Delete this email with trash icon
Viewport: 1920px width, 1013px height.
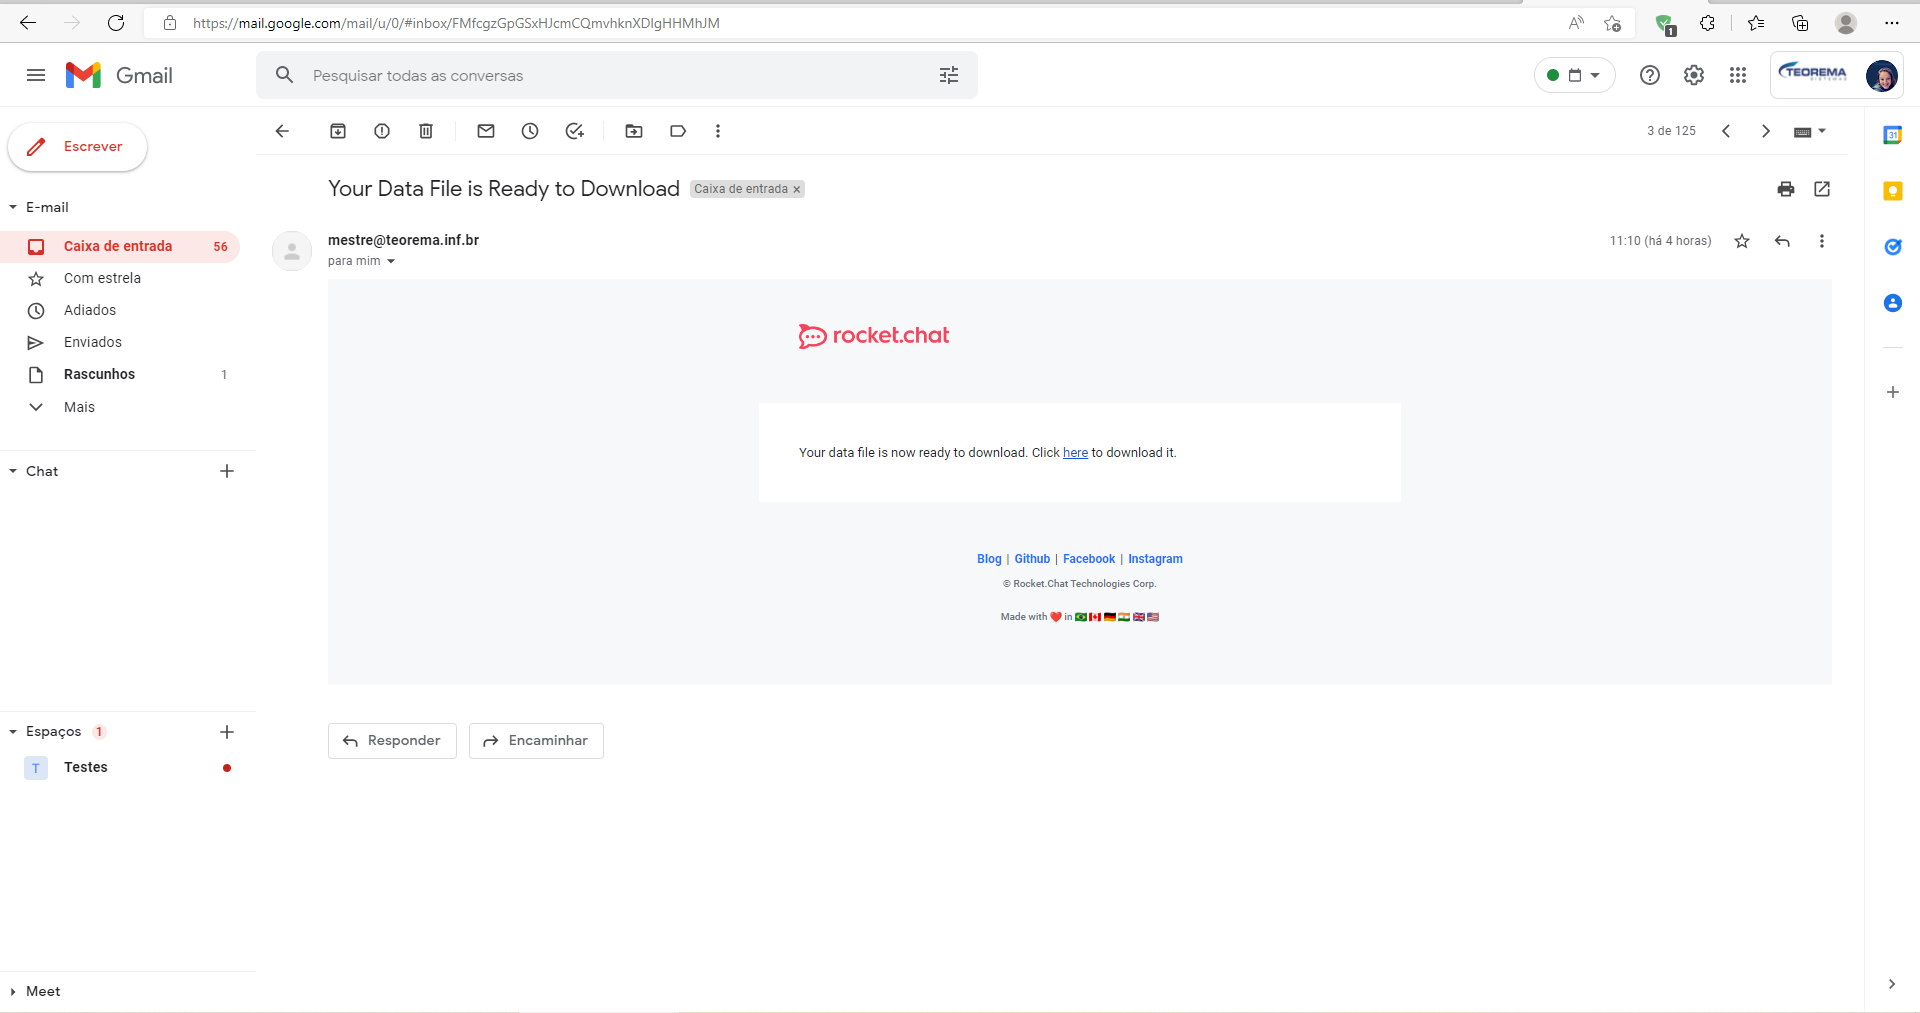coord(426,131)
